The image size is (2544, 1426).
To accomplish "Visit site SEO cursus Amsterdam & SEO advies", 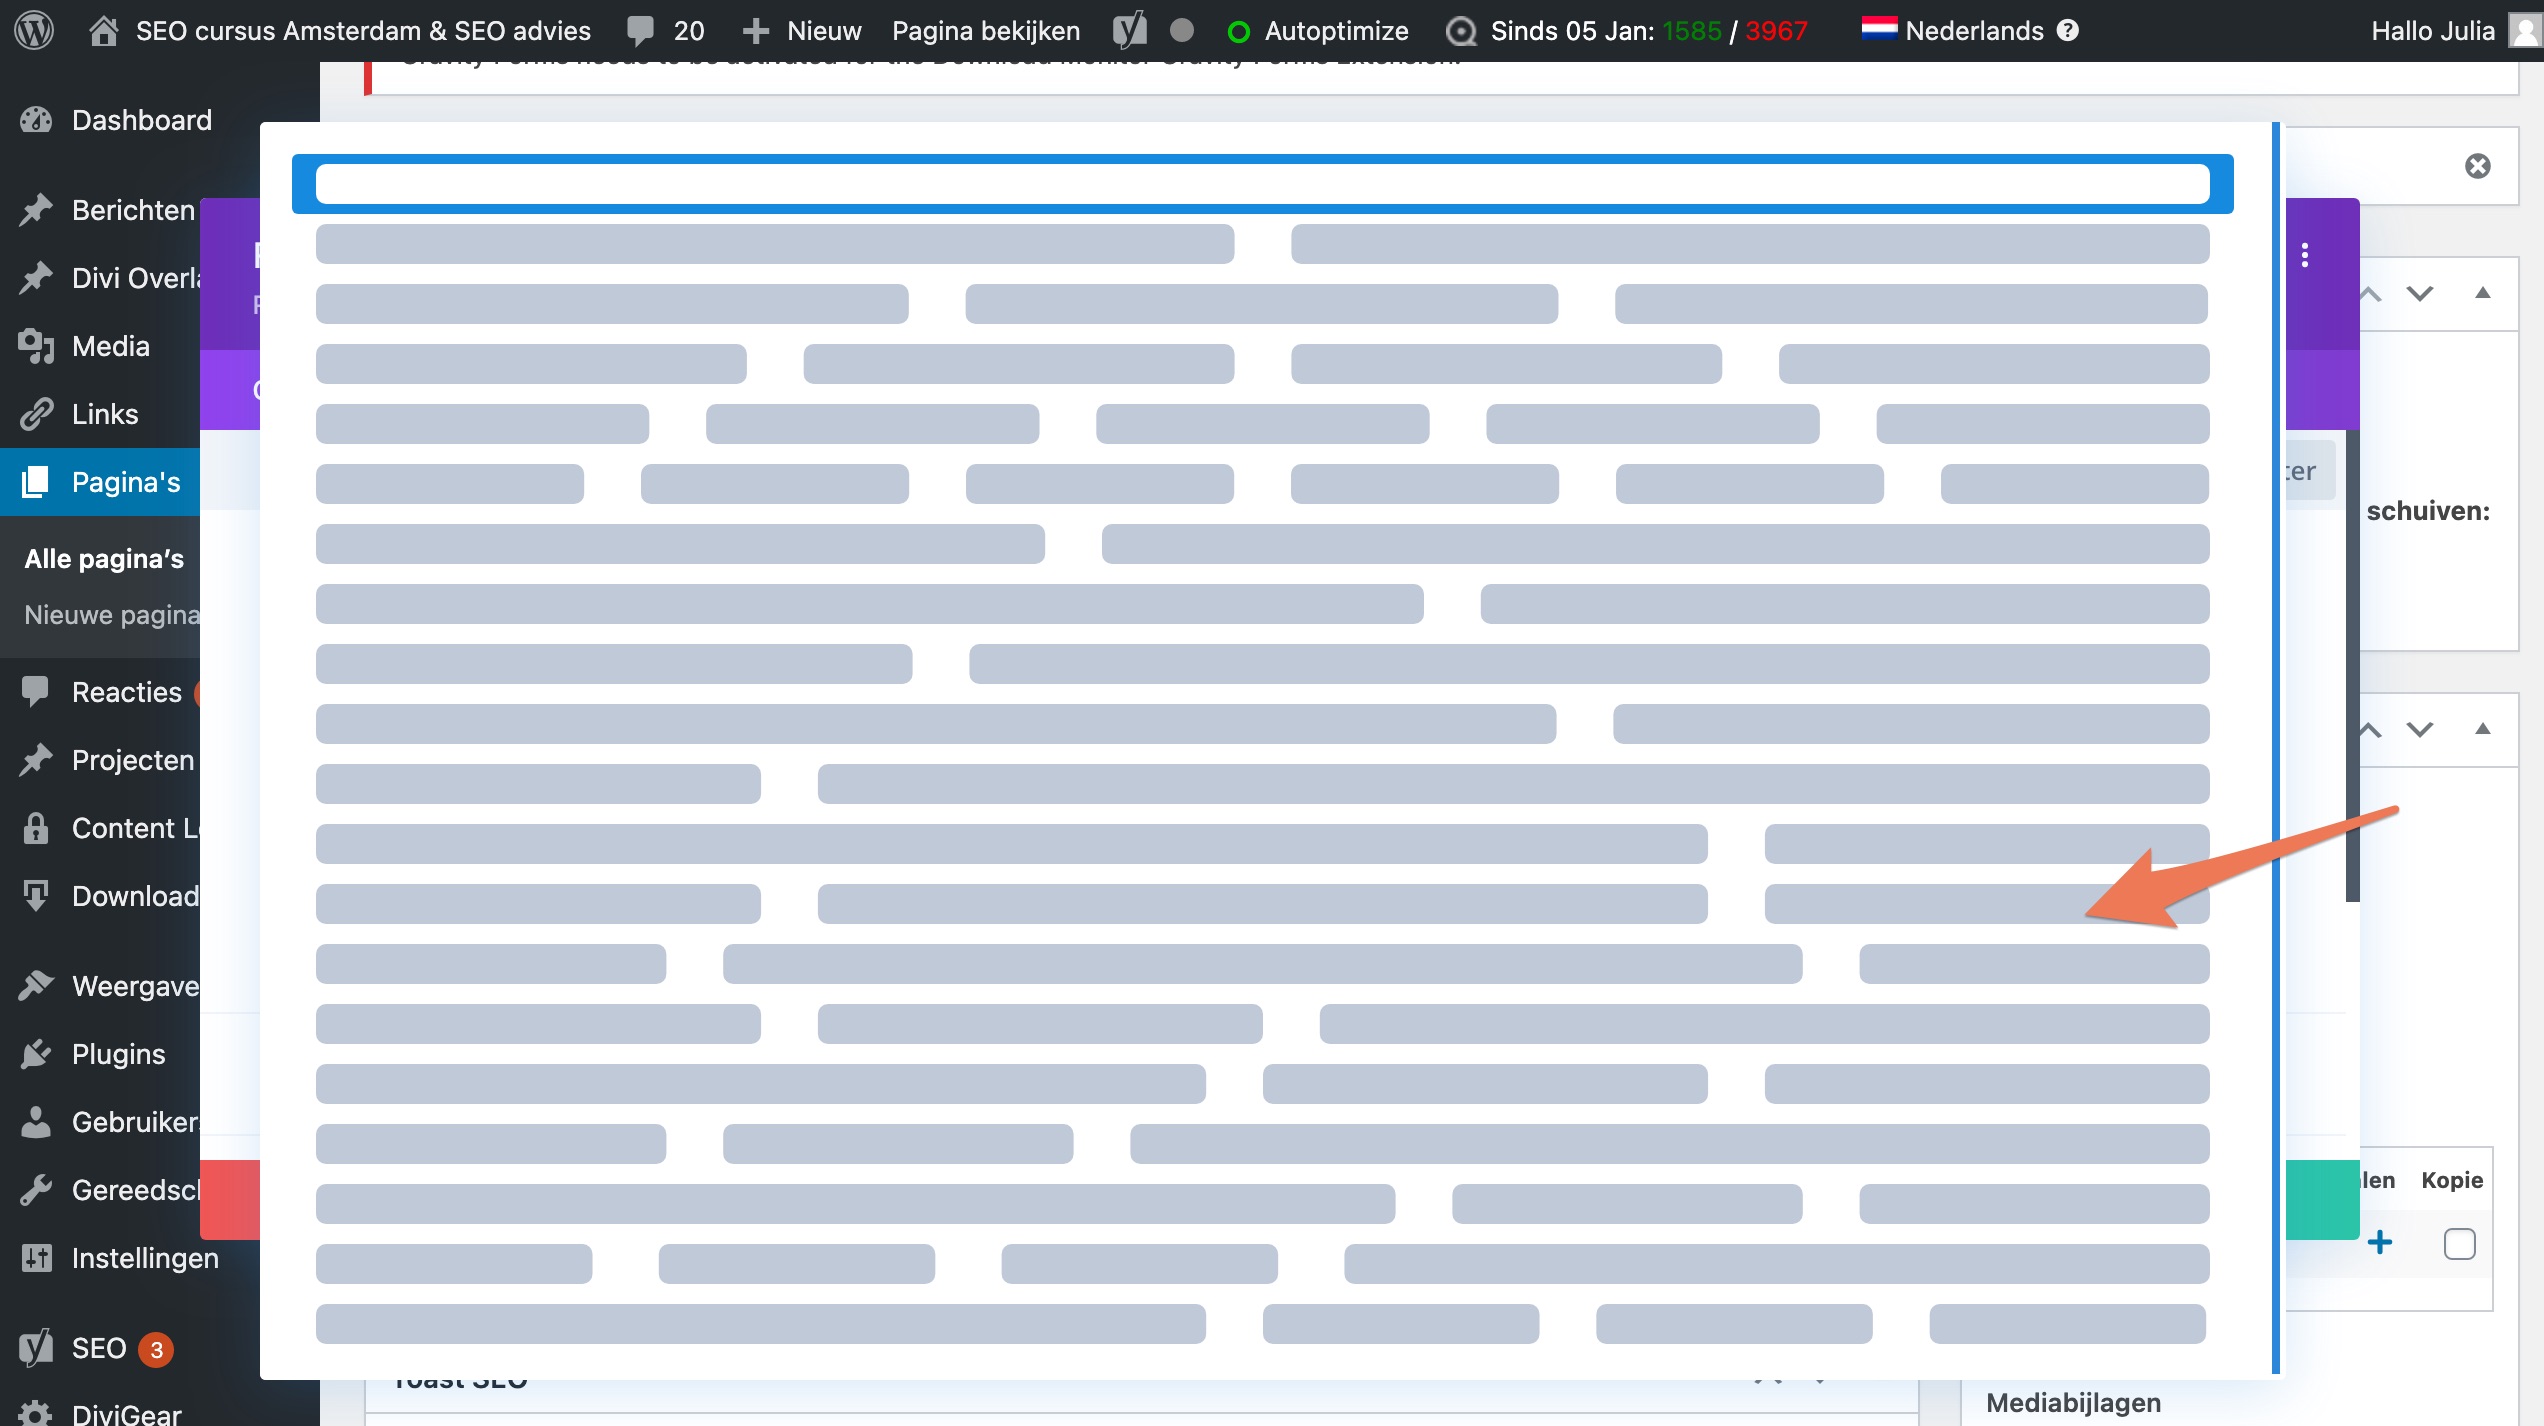I will [x=340, y=30].
